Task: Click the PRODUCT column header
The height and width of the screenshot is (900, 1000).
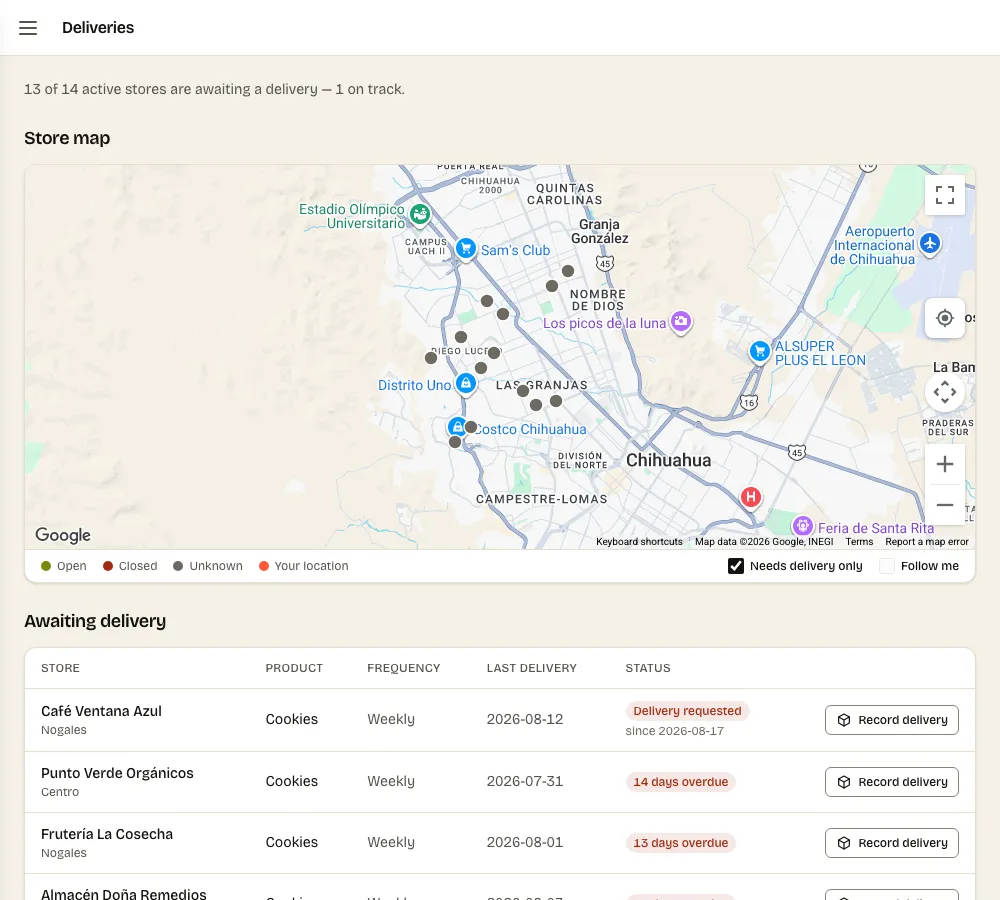Action: [294, 668]
